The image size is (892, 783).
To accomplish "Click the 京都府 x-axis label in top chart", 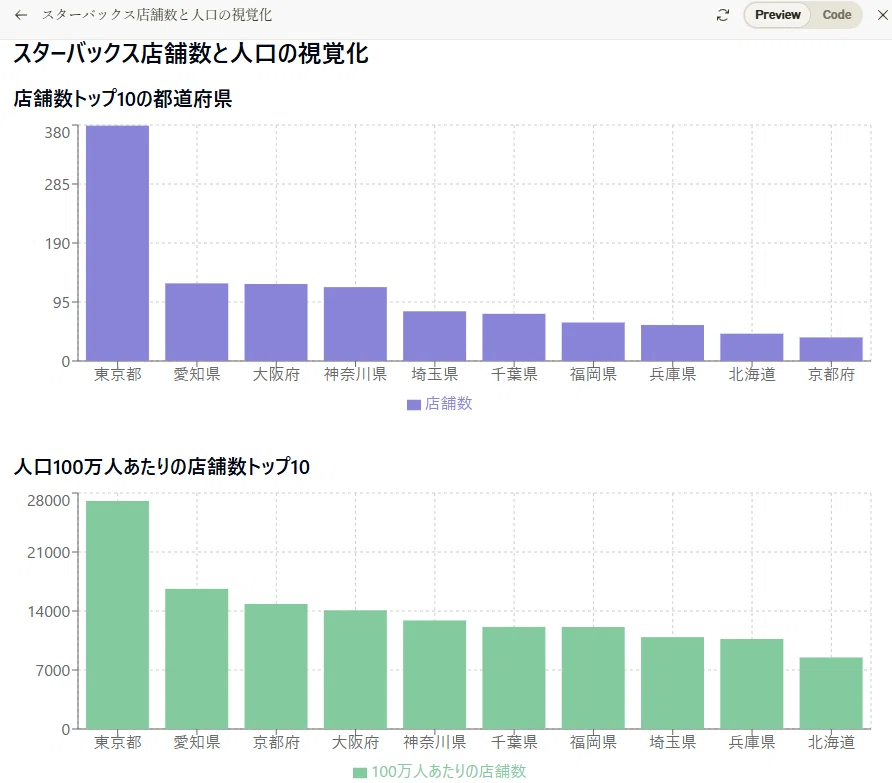I will coord(831,374).
